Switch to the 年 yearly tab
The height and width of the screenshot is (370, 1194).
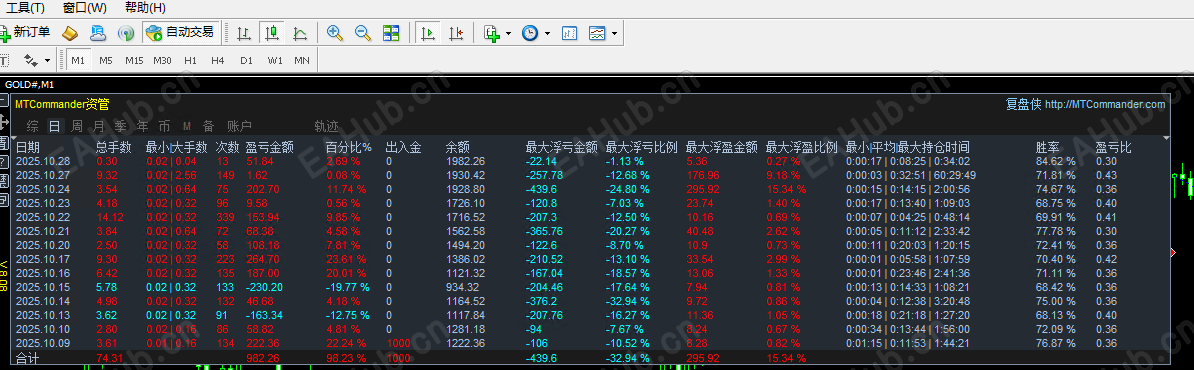pyautogui.click(x=143, y=126)
